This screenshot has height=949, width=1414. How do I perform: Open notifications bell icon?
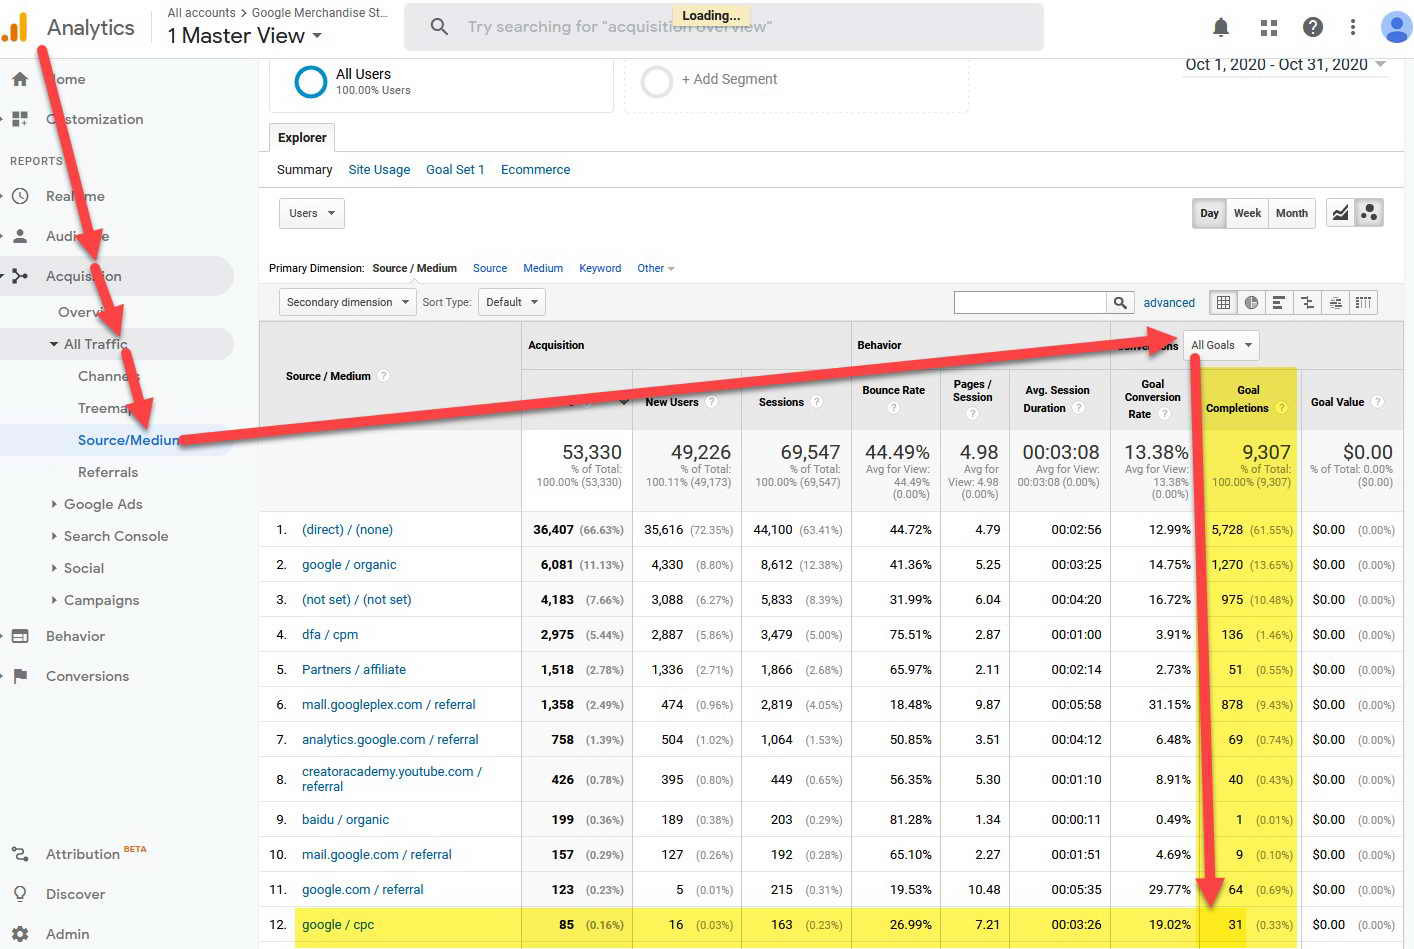[x=1221, y=27]
